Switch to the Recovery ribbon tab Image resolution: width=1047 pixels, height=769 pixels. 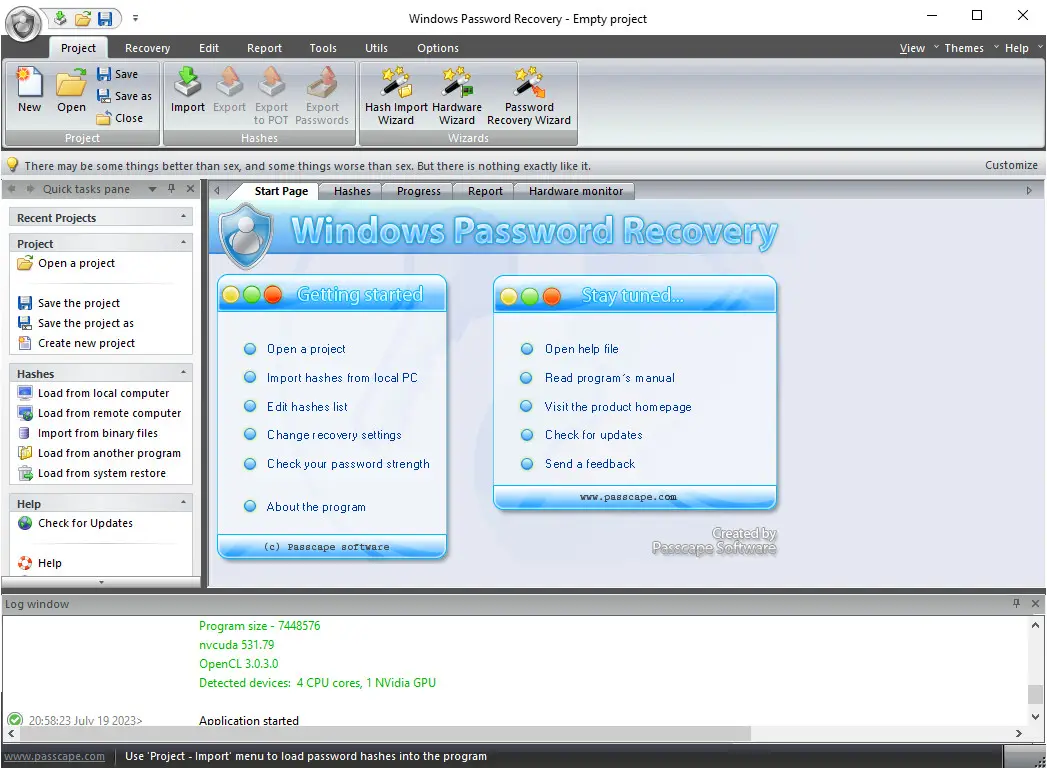click(148, 48)
